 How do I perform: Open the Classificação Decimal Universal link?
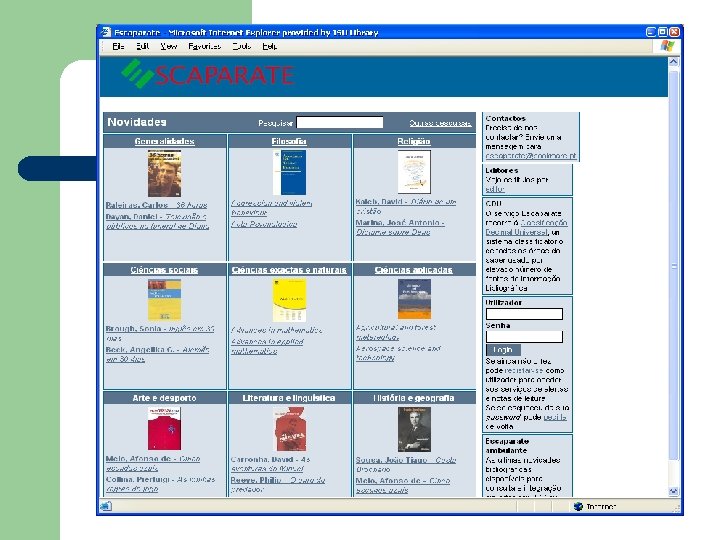(x=527, y=227)
